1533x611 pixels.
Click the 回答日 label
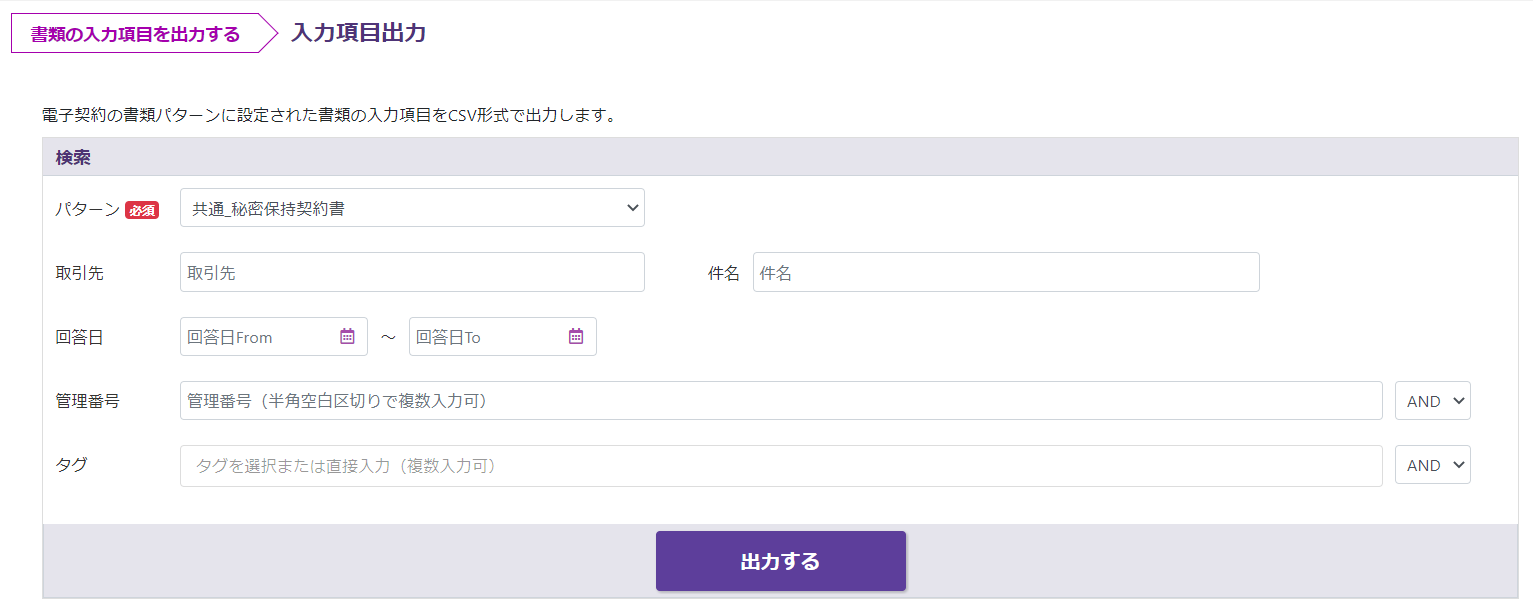point(80,337)
